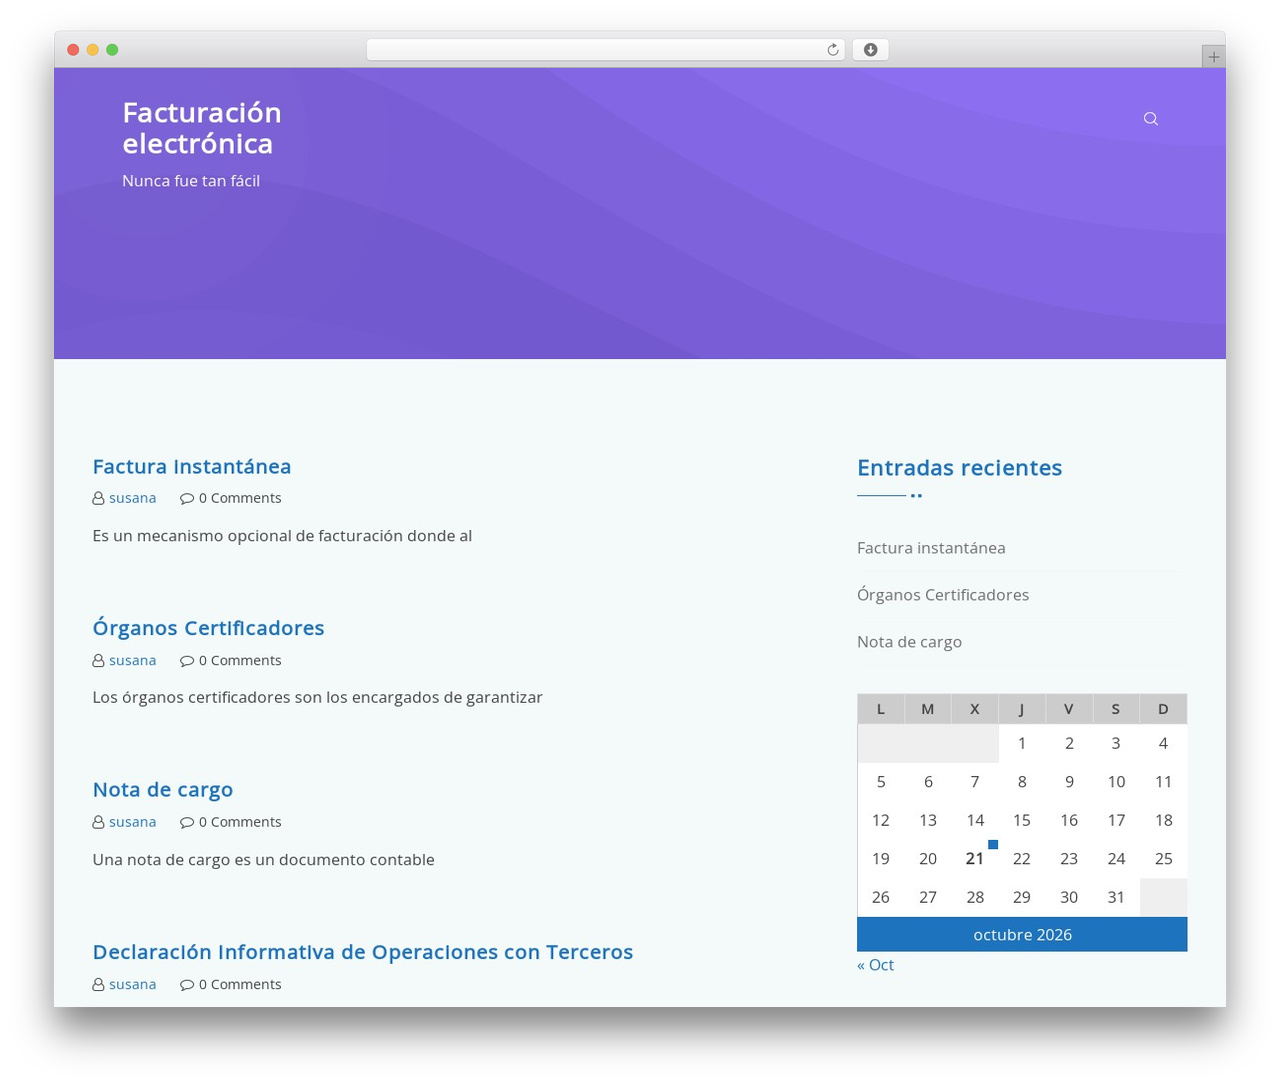Image resolution: width=1280 pixels, height=1084 pixels.
Task: Click calendar day 15
Action: coord(1022,821)
